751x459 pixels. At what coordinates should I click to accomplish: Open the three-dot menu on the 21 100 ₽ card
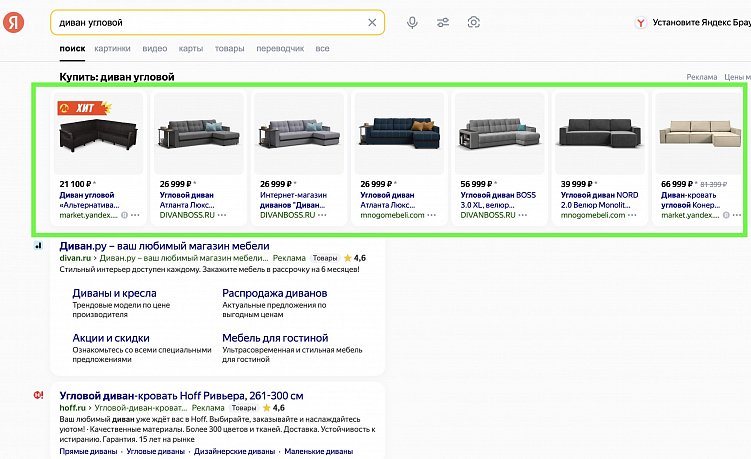click(136, 215)
